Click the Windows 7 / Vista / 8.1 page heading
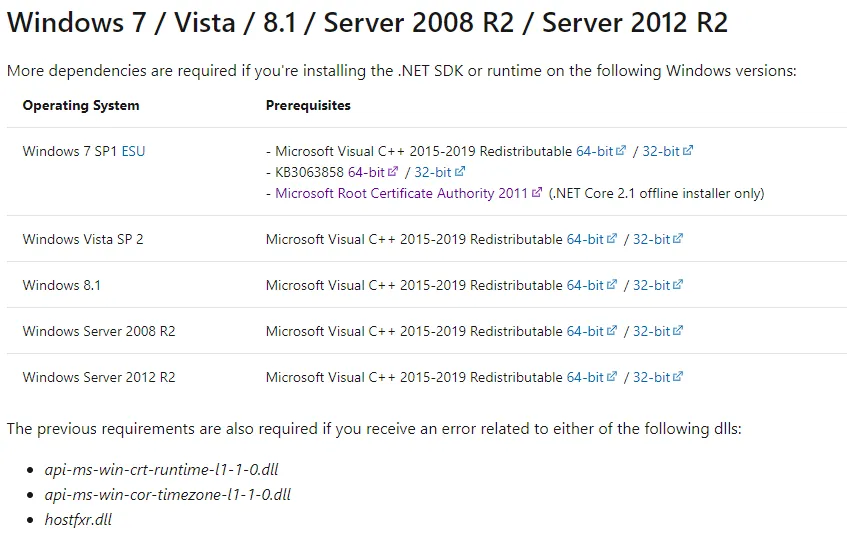The width and height of the screenshot is (847, 541). point(367,23)
